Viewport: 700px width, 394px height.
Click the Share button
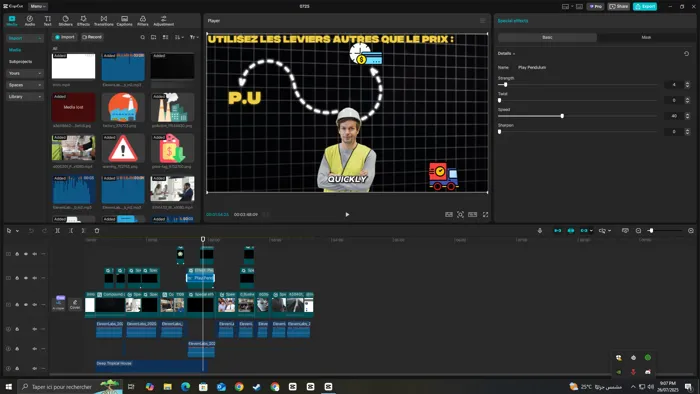pos(618,6)
